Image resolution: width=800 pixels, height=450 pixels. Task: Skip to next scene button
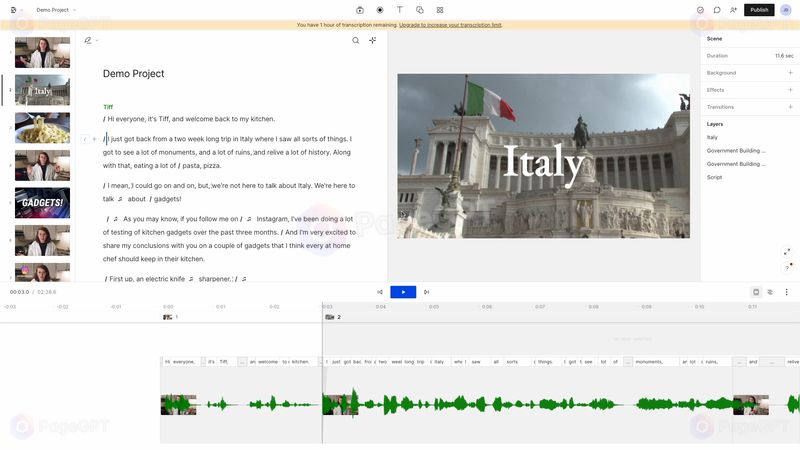tap(427, 292)
